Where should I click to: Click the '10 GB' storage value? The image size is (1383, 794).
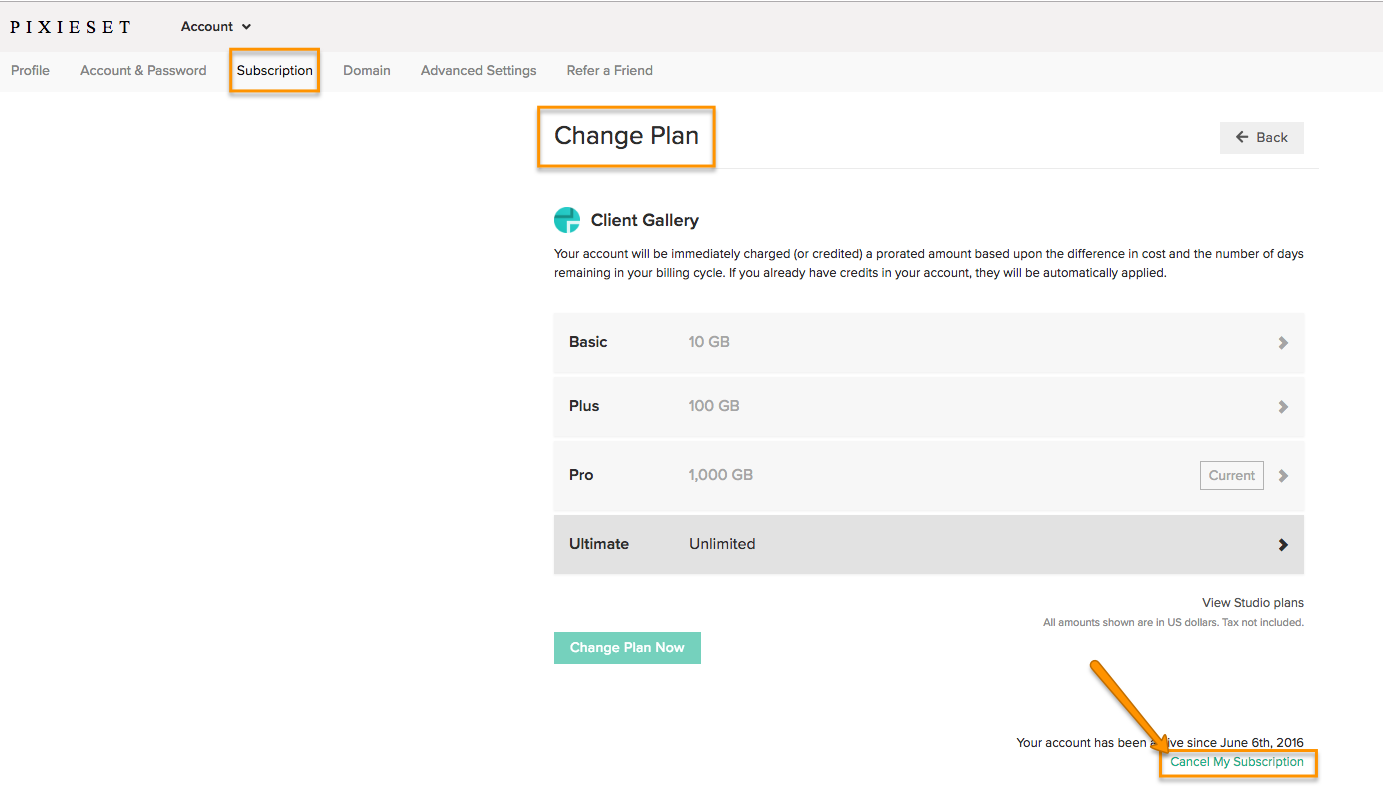[709, 342]
